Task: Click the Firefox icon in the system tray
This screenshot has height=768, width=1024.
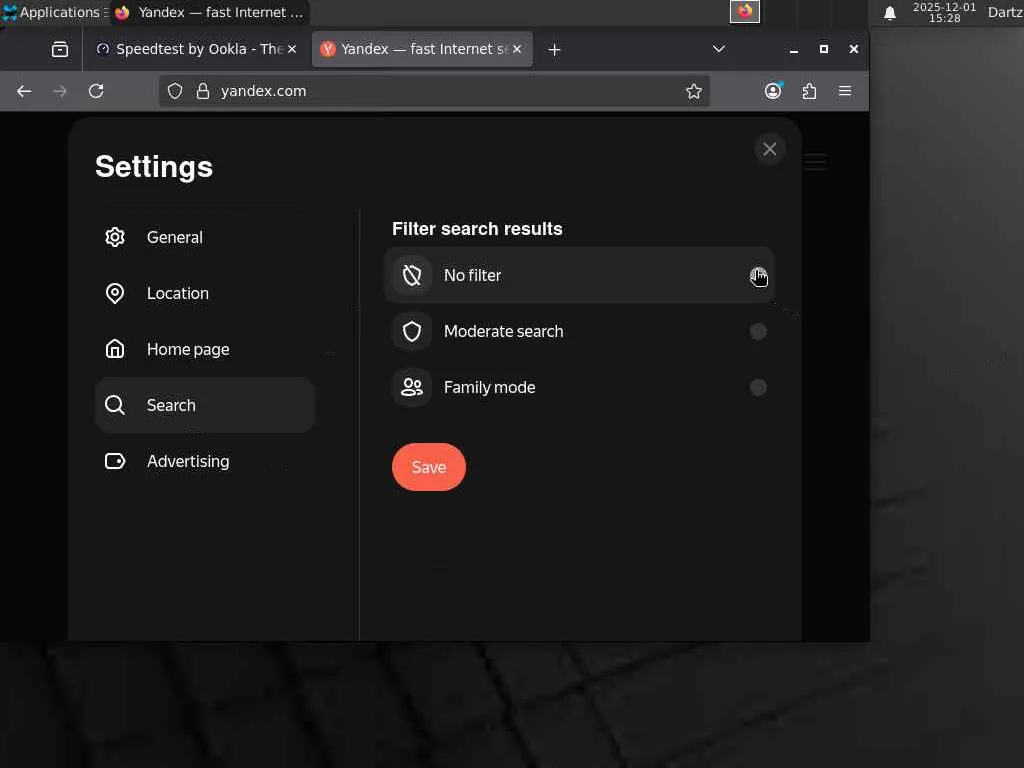Action: (x=744, y=12)
